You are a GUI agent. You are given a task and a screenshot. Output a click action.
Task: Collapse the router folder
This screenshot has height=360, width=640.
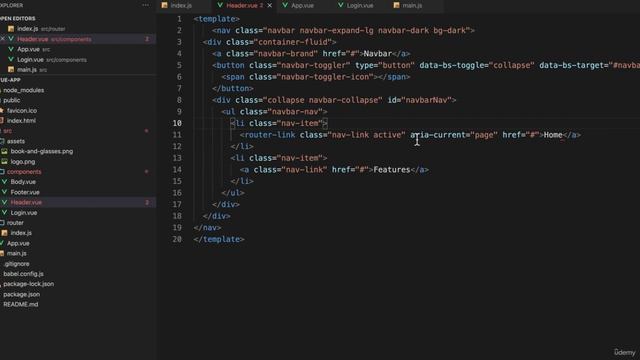click(15, 223)
